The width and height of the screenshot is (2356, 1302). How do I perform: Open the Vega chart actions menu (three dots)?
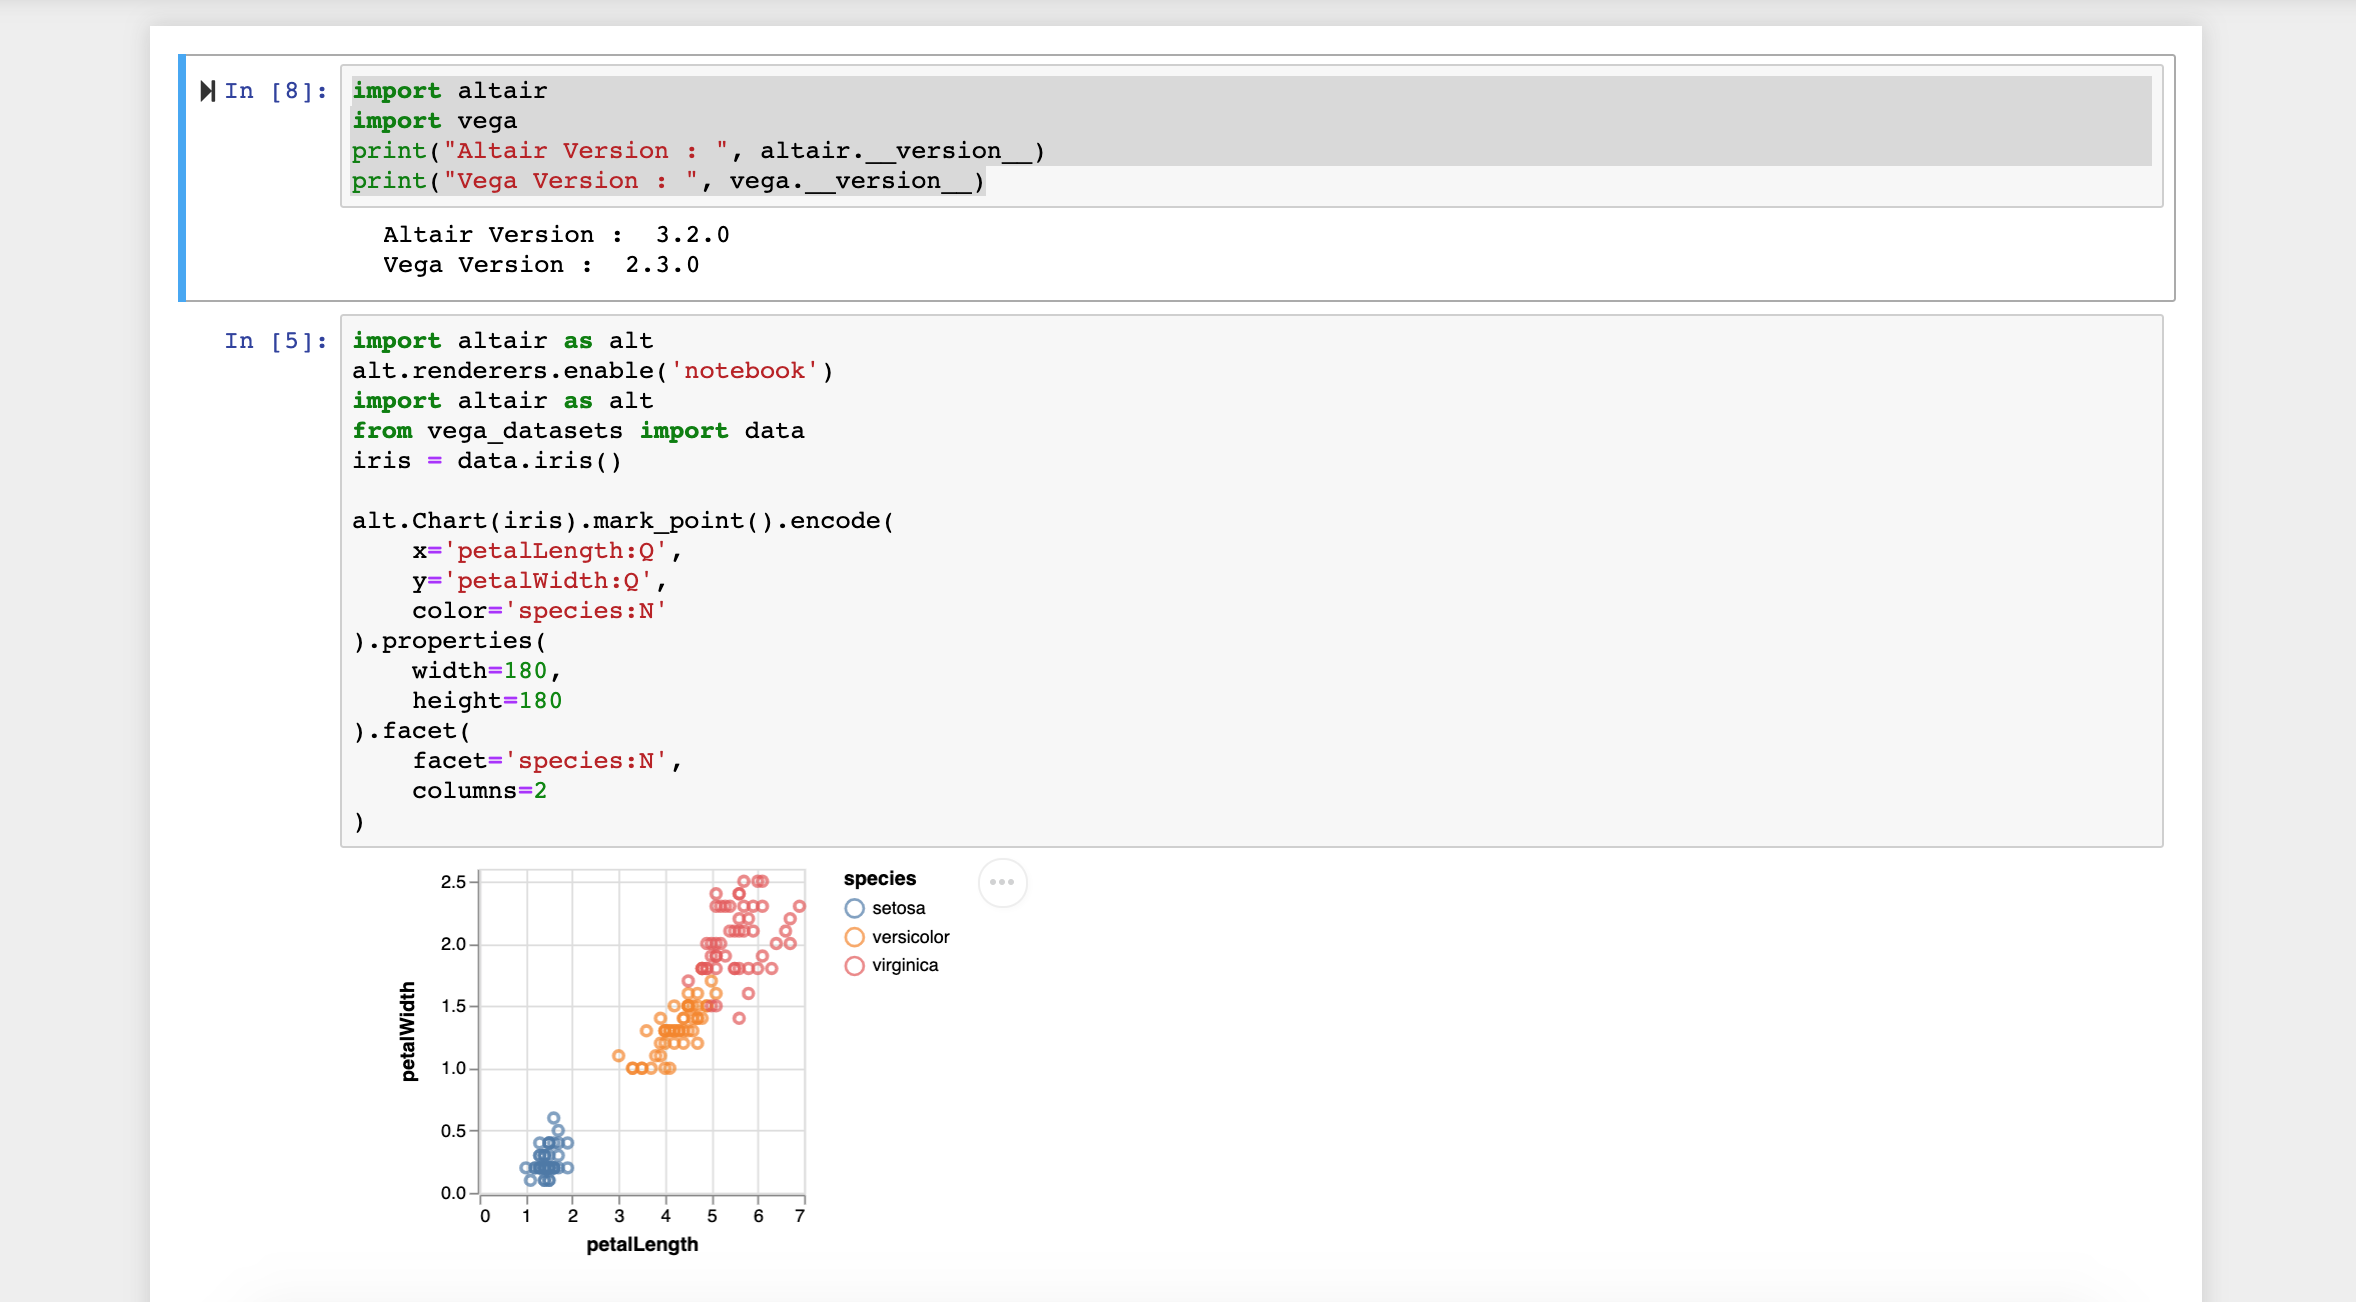tap(1003, 883)
